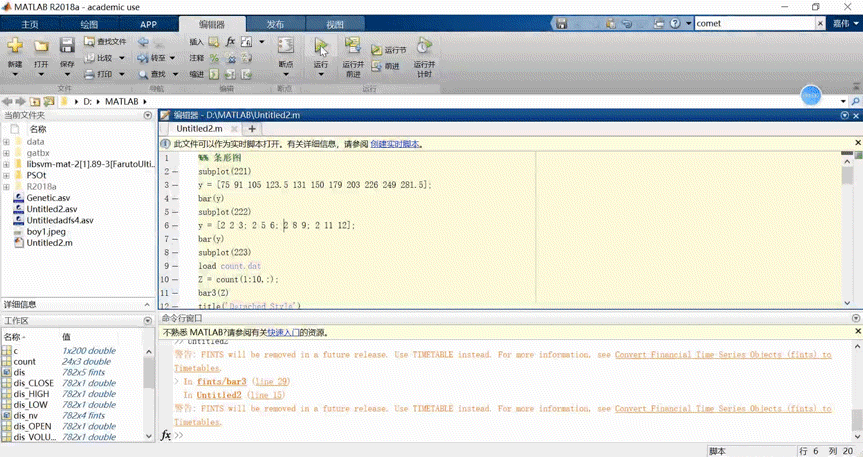
Task: Click the 创建实时脚本 link
Action: (x=395, y=144)
